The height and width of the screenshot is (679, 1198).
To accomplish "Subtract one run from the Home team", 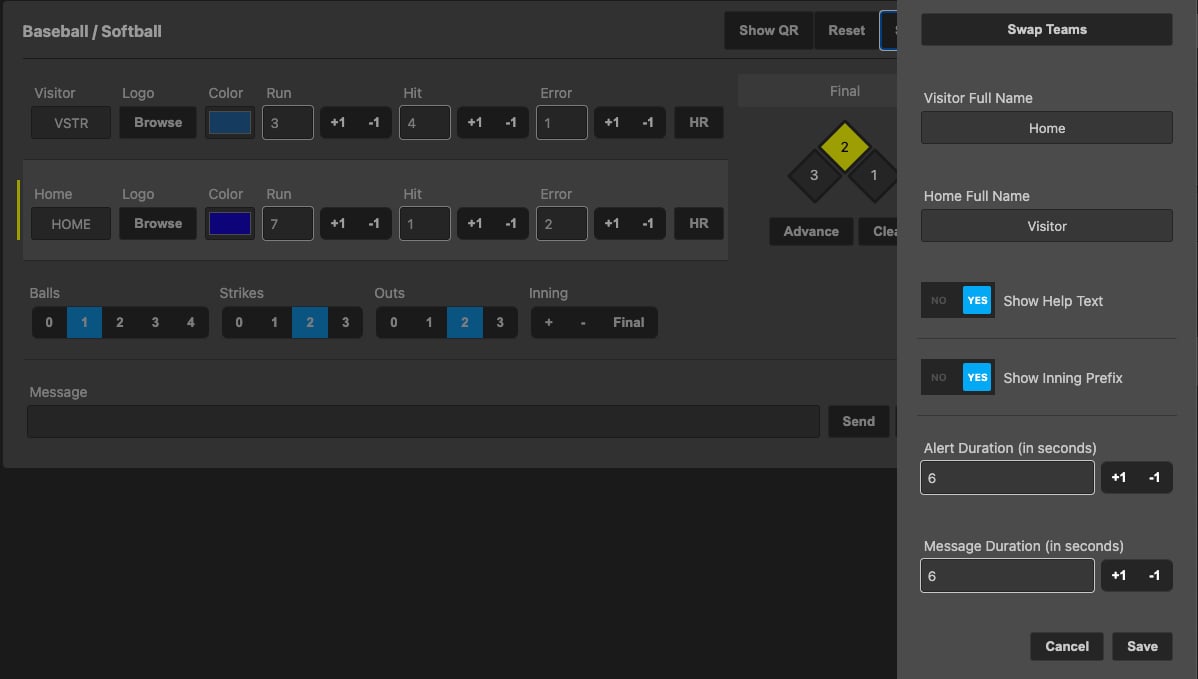I will coord(374,224).
